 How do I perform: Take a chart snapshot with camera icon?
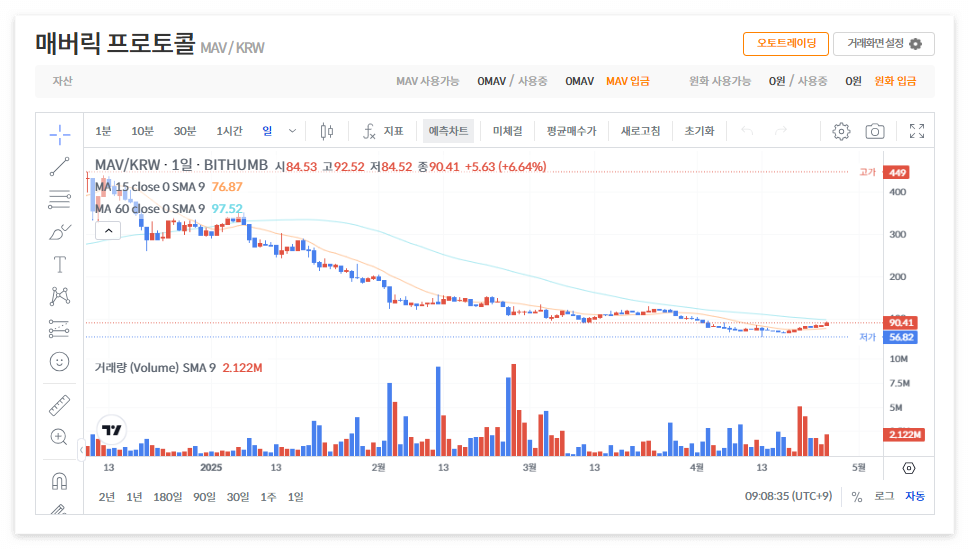point(874,131)
